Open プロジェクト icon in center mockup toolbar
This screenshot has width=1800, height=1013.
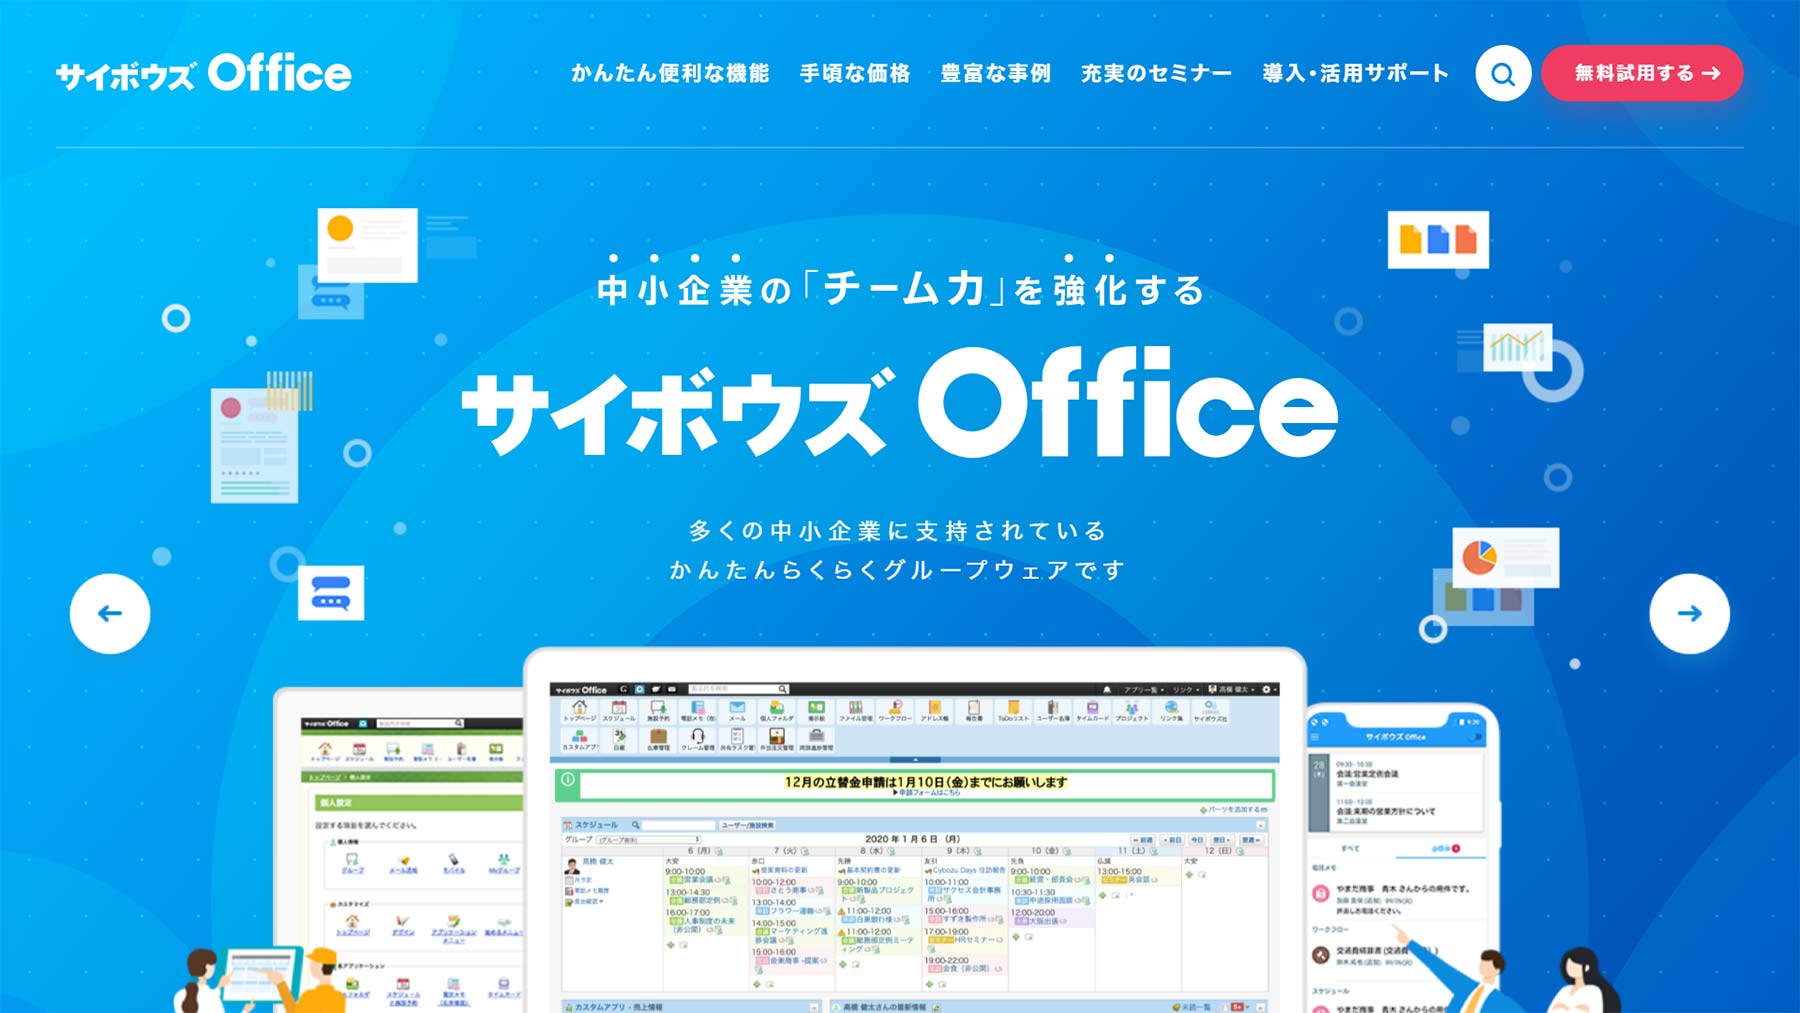click(x=1132, y=710)
